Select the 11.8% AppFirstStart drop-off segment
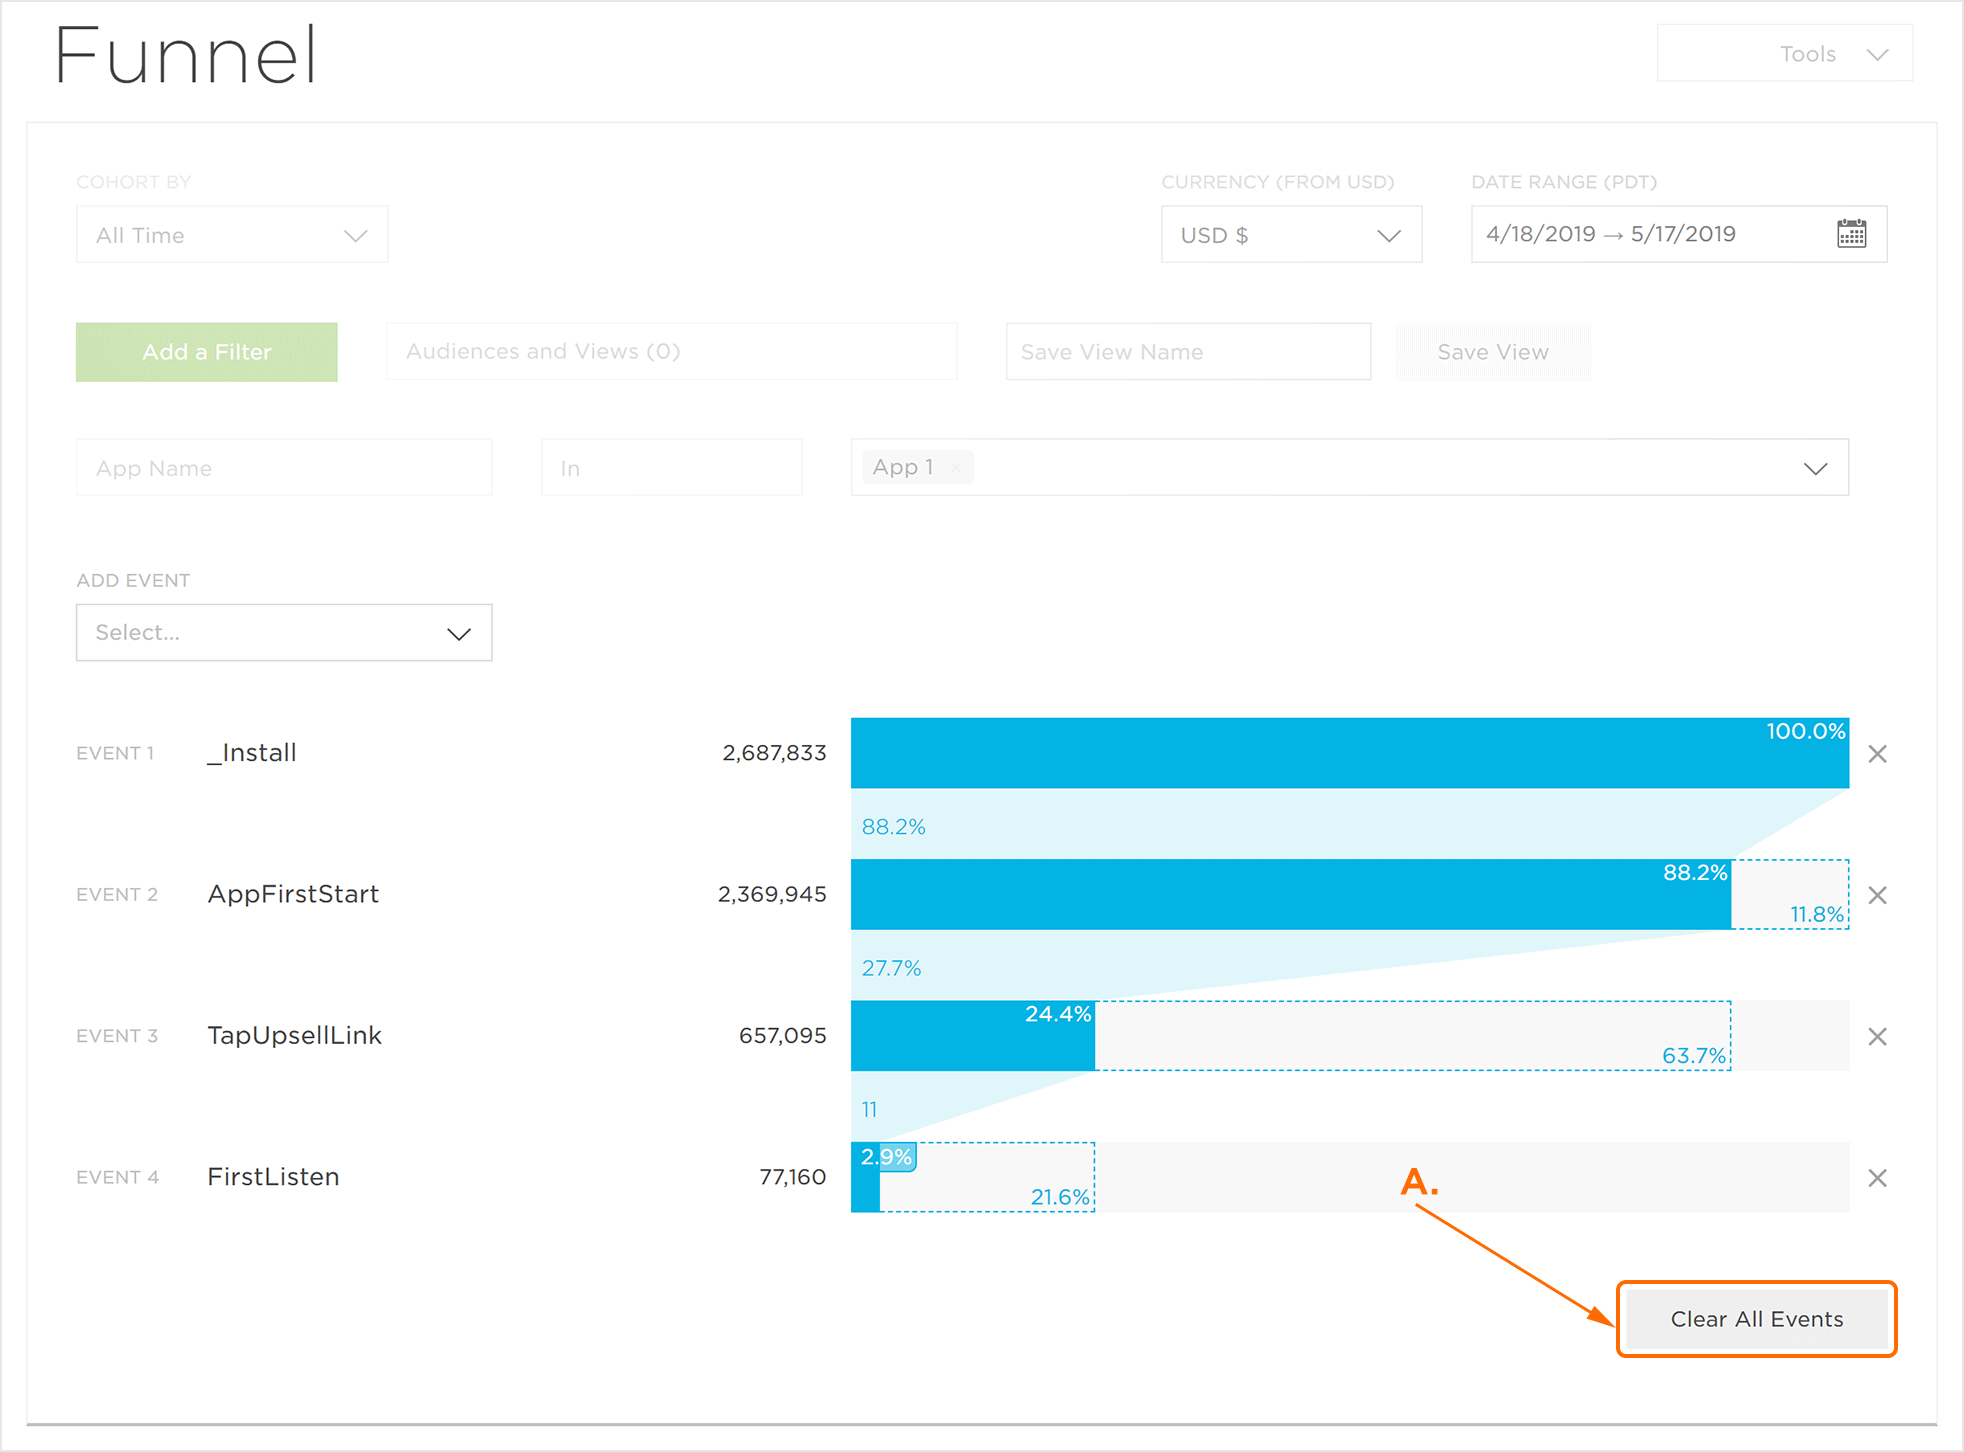 (x=1790, y=894)
